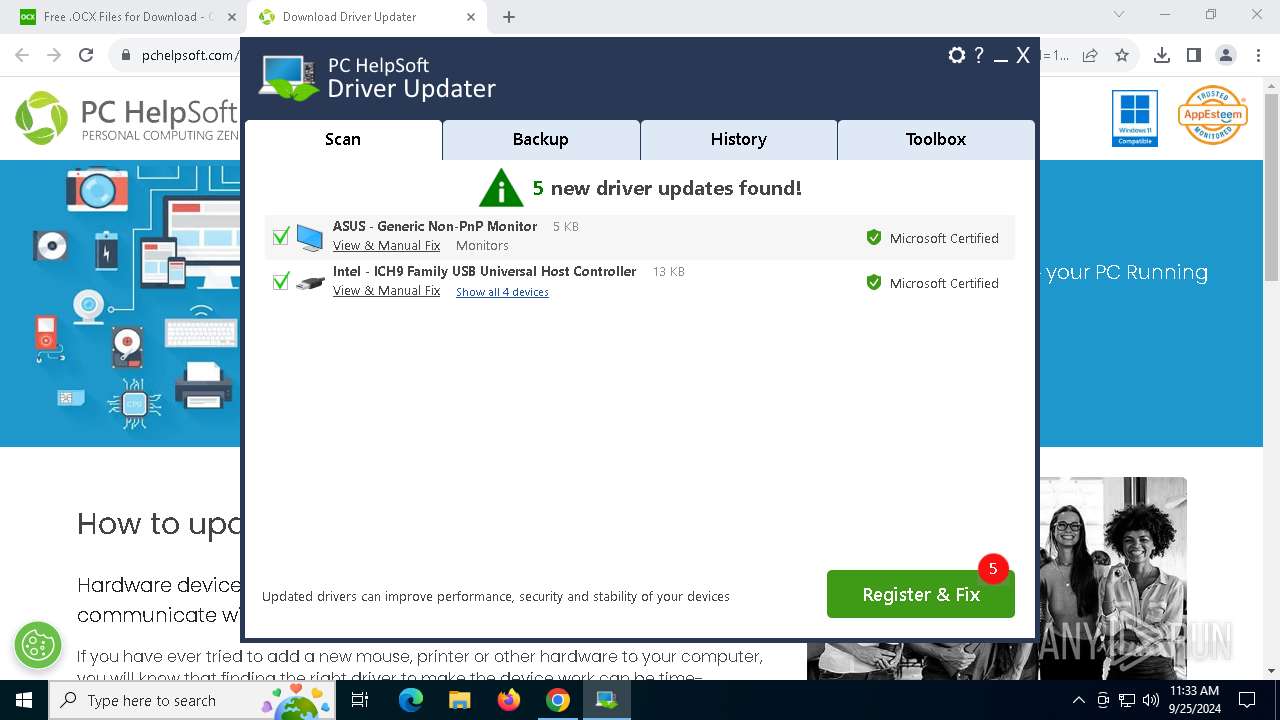
Task: Open Task View from taskbar
Action: tap(361, 700)
